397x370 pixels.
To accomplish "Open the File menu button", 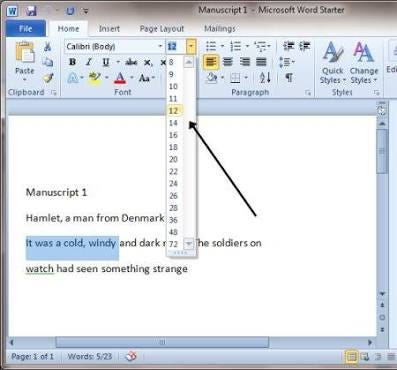I will click(26, 29).
